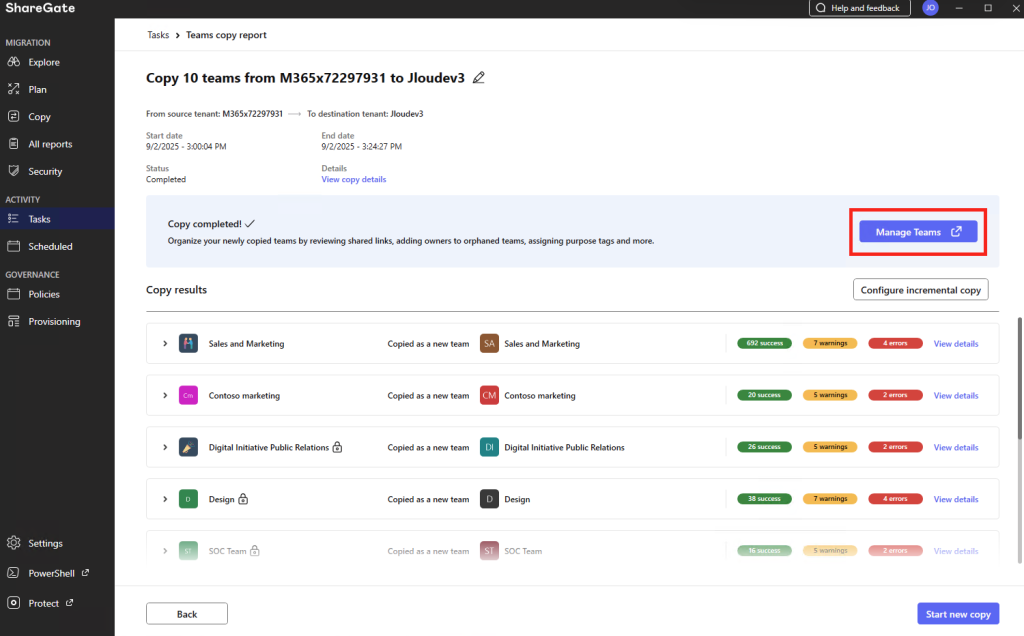Click the Back button
This screenshot has width=1024, height=636.
(x=187, y=614)
